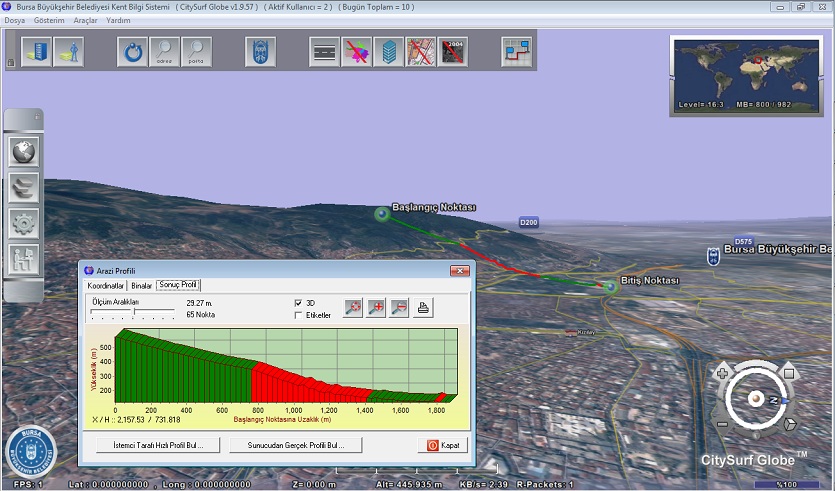Click the 3D cube button on compass
Screen dimensions: 835x491
(x=790, y=424)
